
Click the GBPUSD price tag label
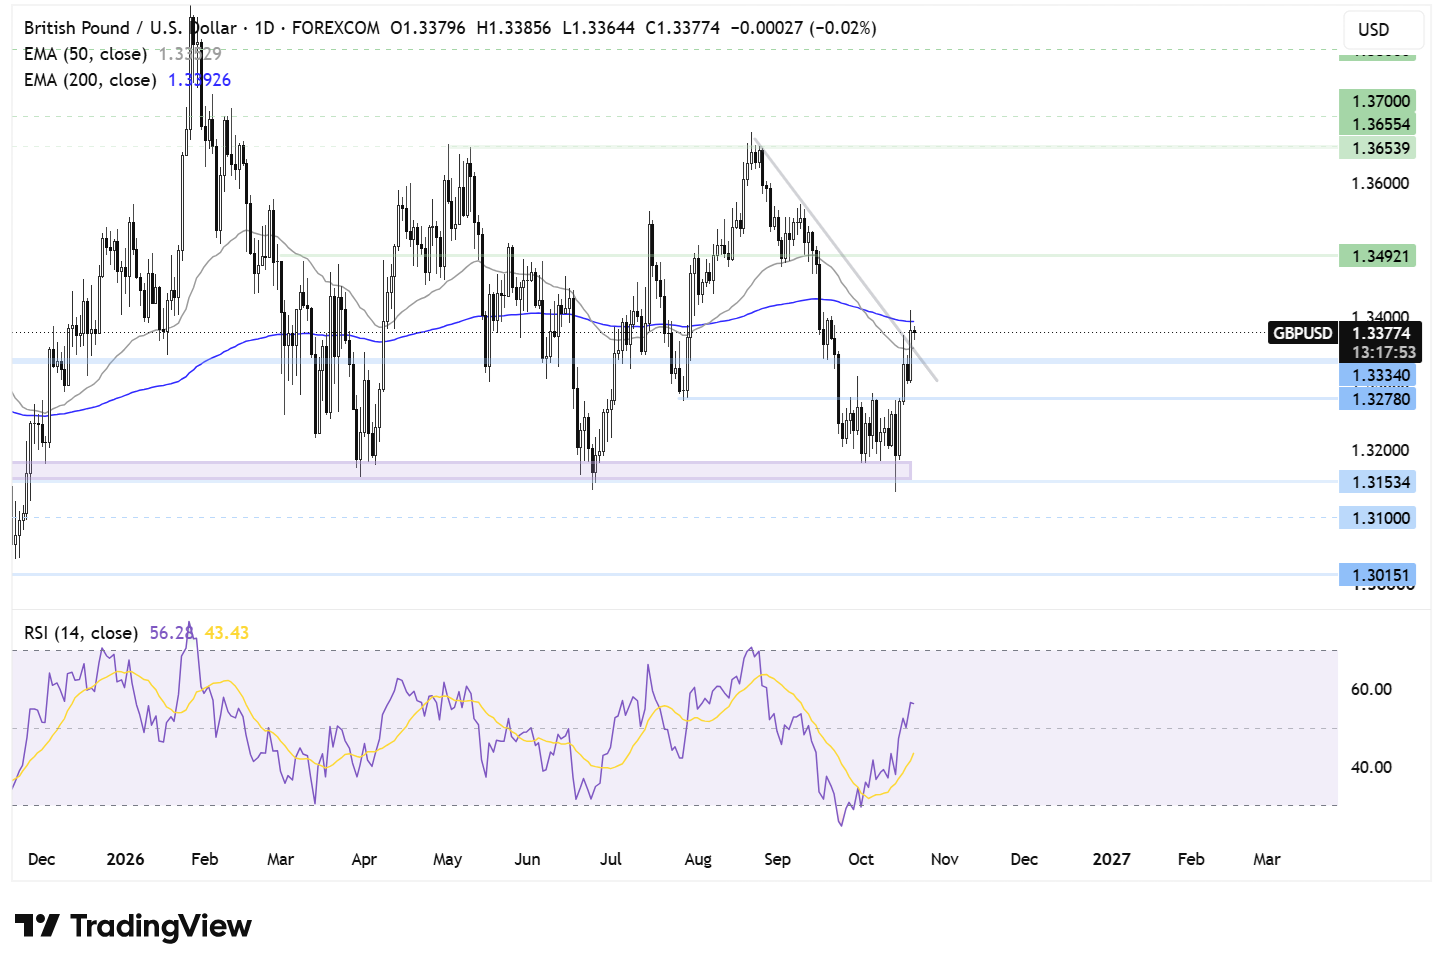(x=1303, y=333)
